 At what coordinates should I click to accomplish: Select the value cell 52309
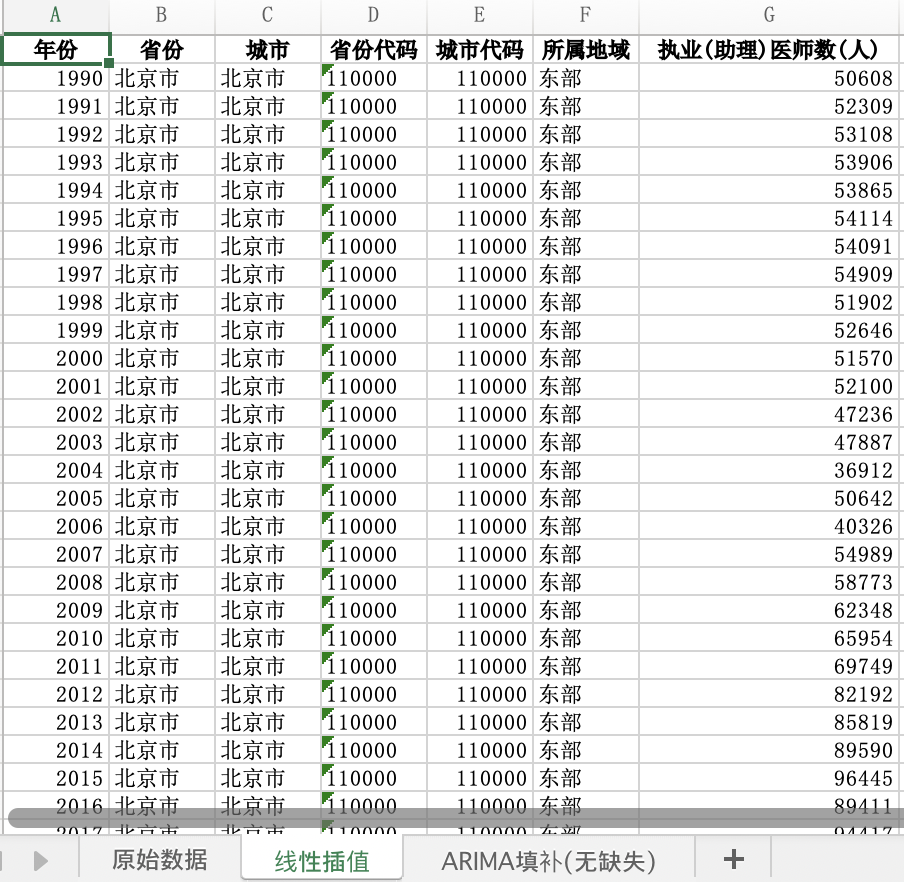769,107
